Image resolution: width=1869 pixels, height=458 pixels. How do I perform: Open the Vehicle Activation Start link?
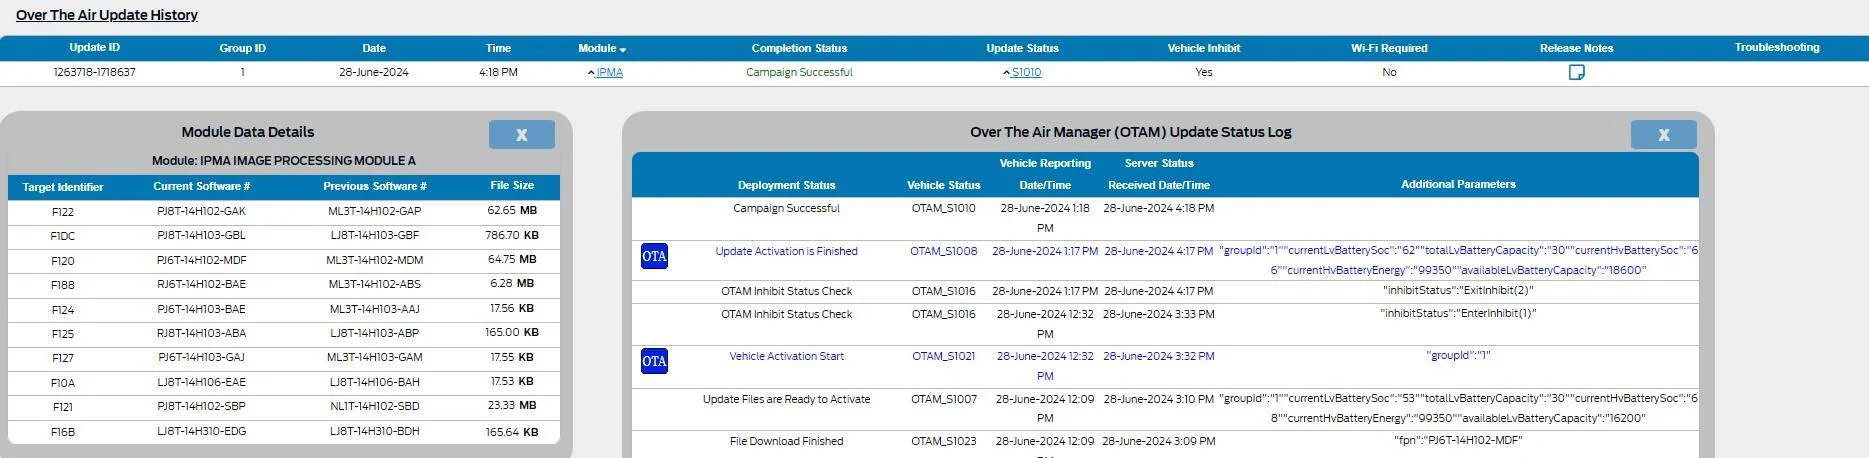[x=786, y=356]
